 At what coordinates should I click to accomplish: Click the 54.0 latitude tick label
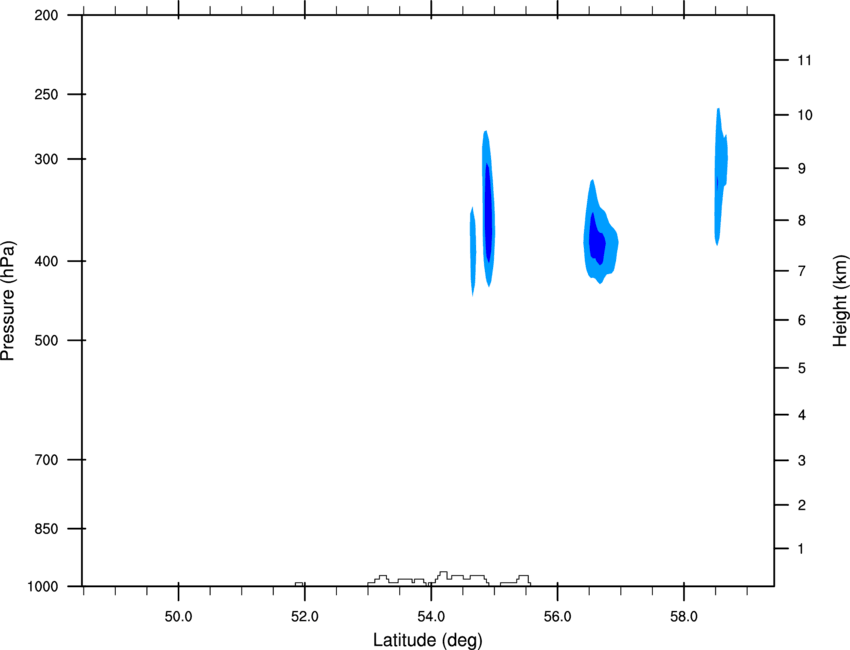point(431,617)
